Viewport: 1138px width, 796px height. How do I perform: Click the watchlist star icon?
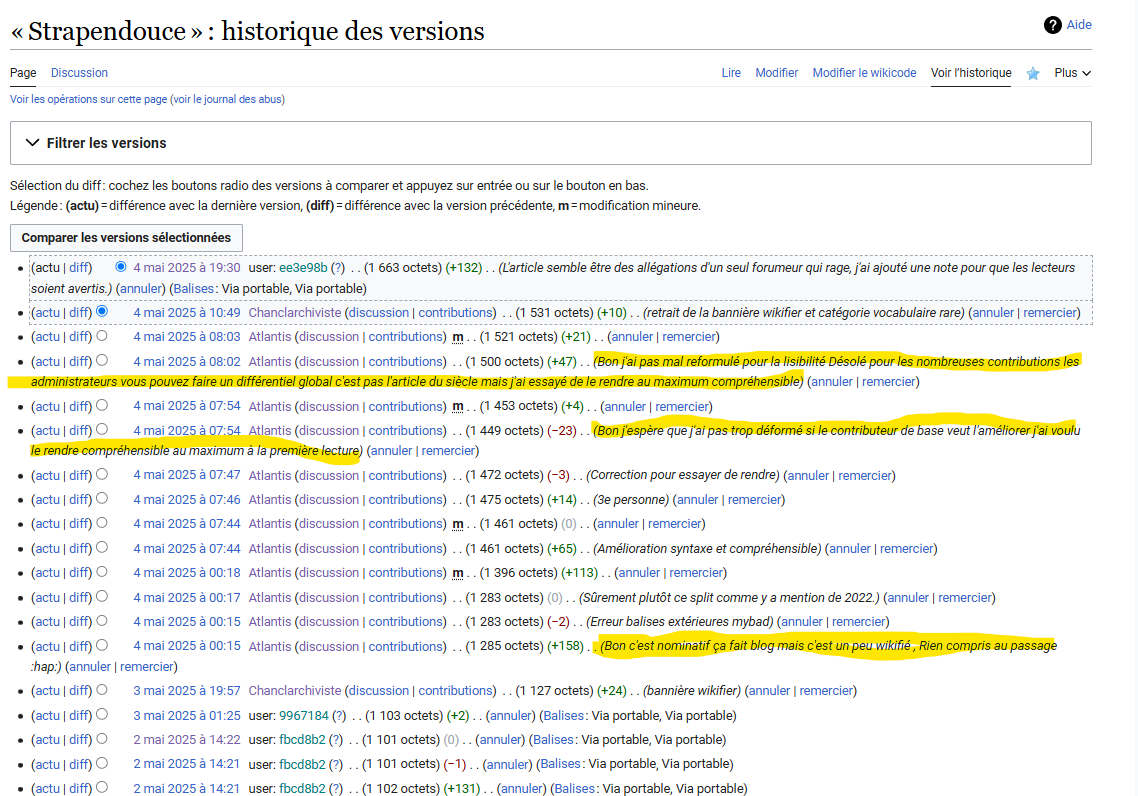click(x=1033, y=73)
